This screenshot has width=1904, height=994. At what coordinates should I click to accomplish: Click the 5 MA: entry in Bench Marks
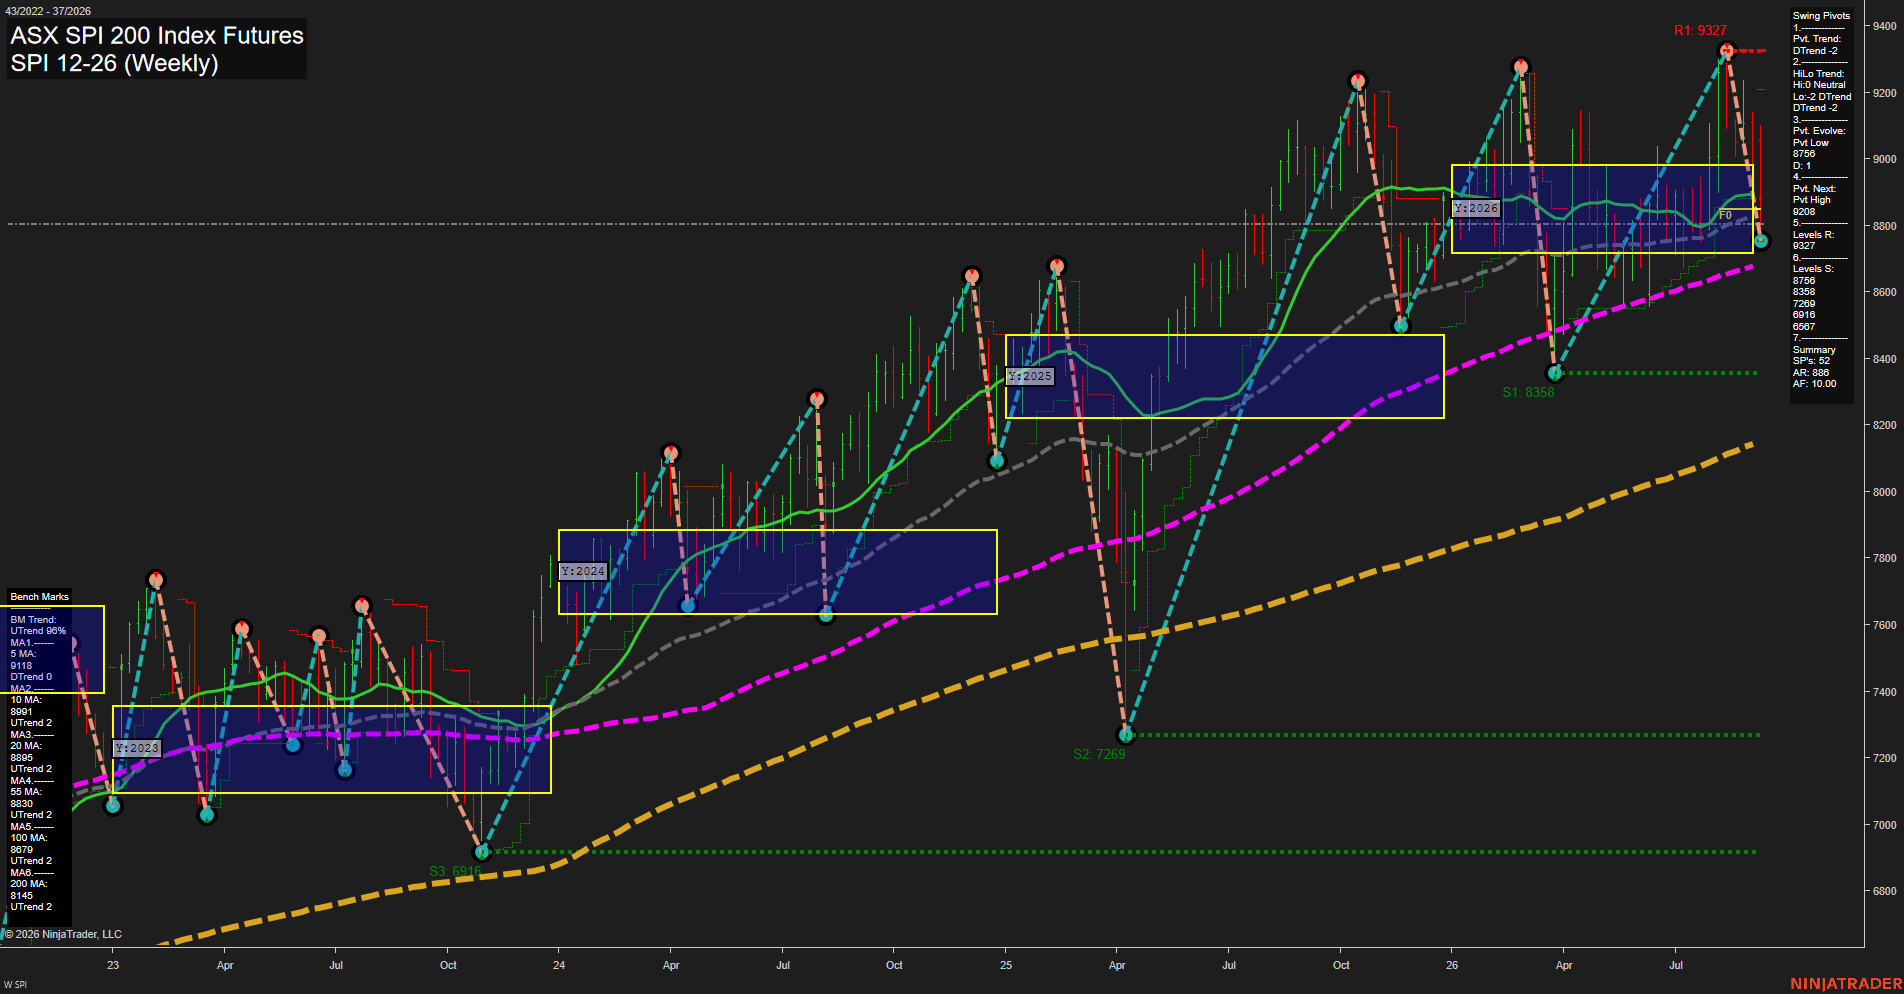(x=23, y=654)
